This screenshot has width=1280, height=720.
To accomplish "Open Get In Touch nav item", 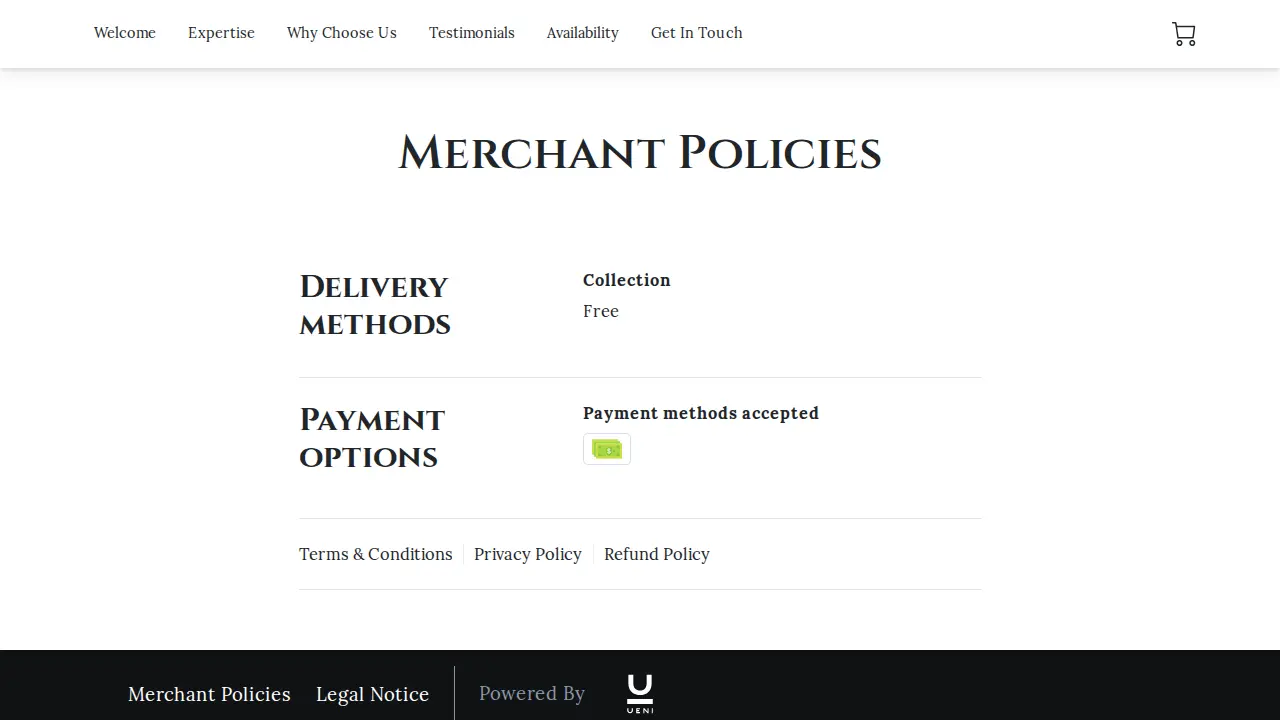I will pyautogui.click(x=697, y=33).
